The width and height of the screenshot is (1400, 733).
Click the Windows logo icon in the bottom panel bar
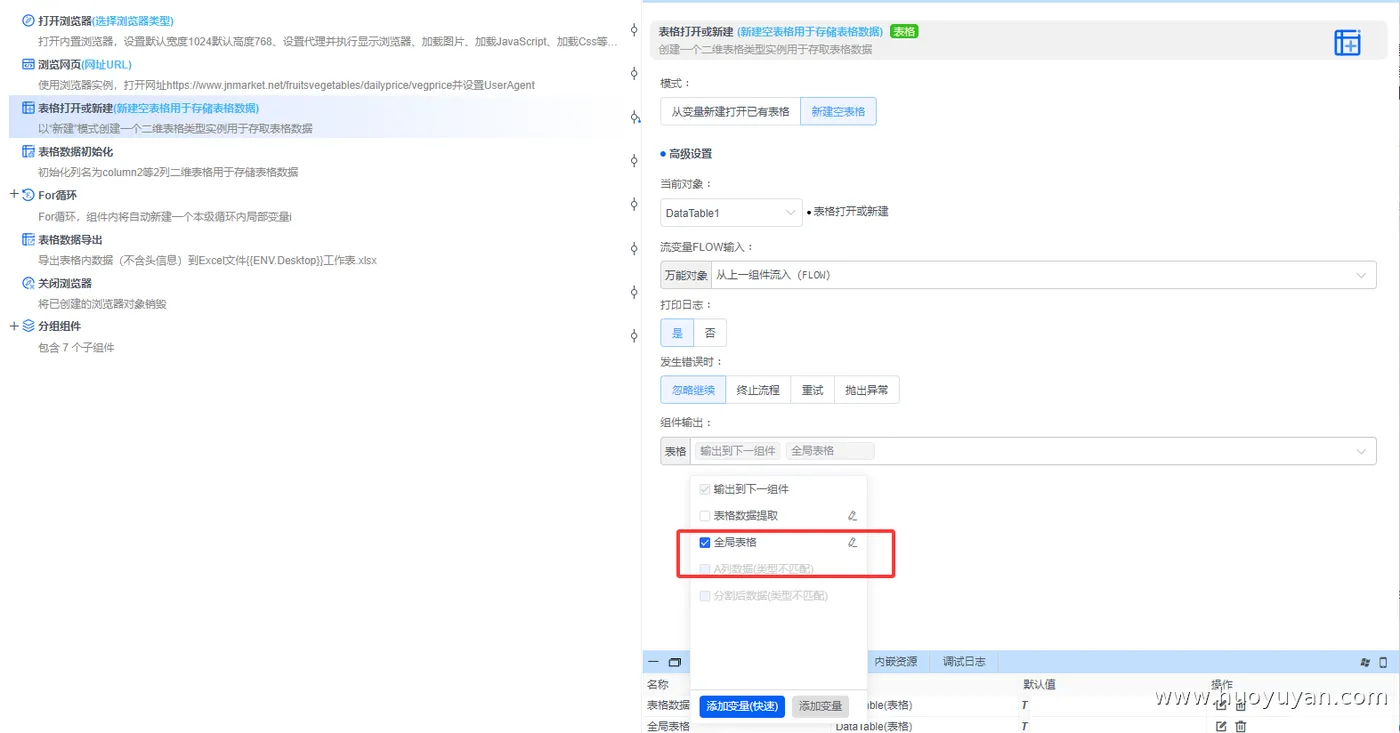[x=1365, y=662]
